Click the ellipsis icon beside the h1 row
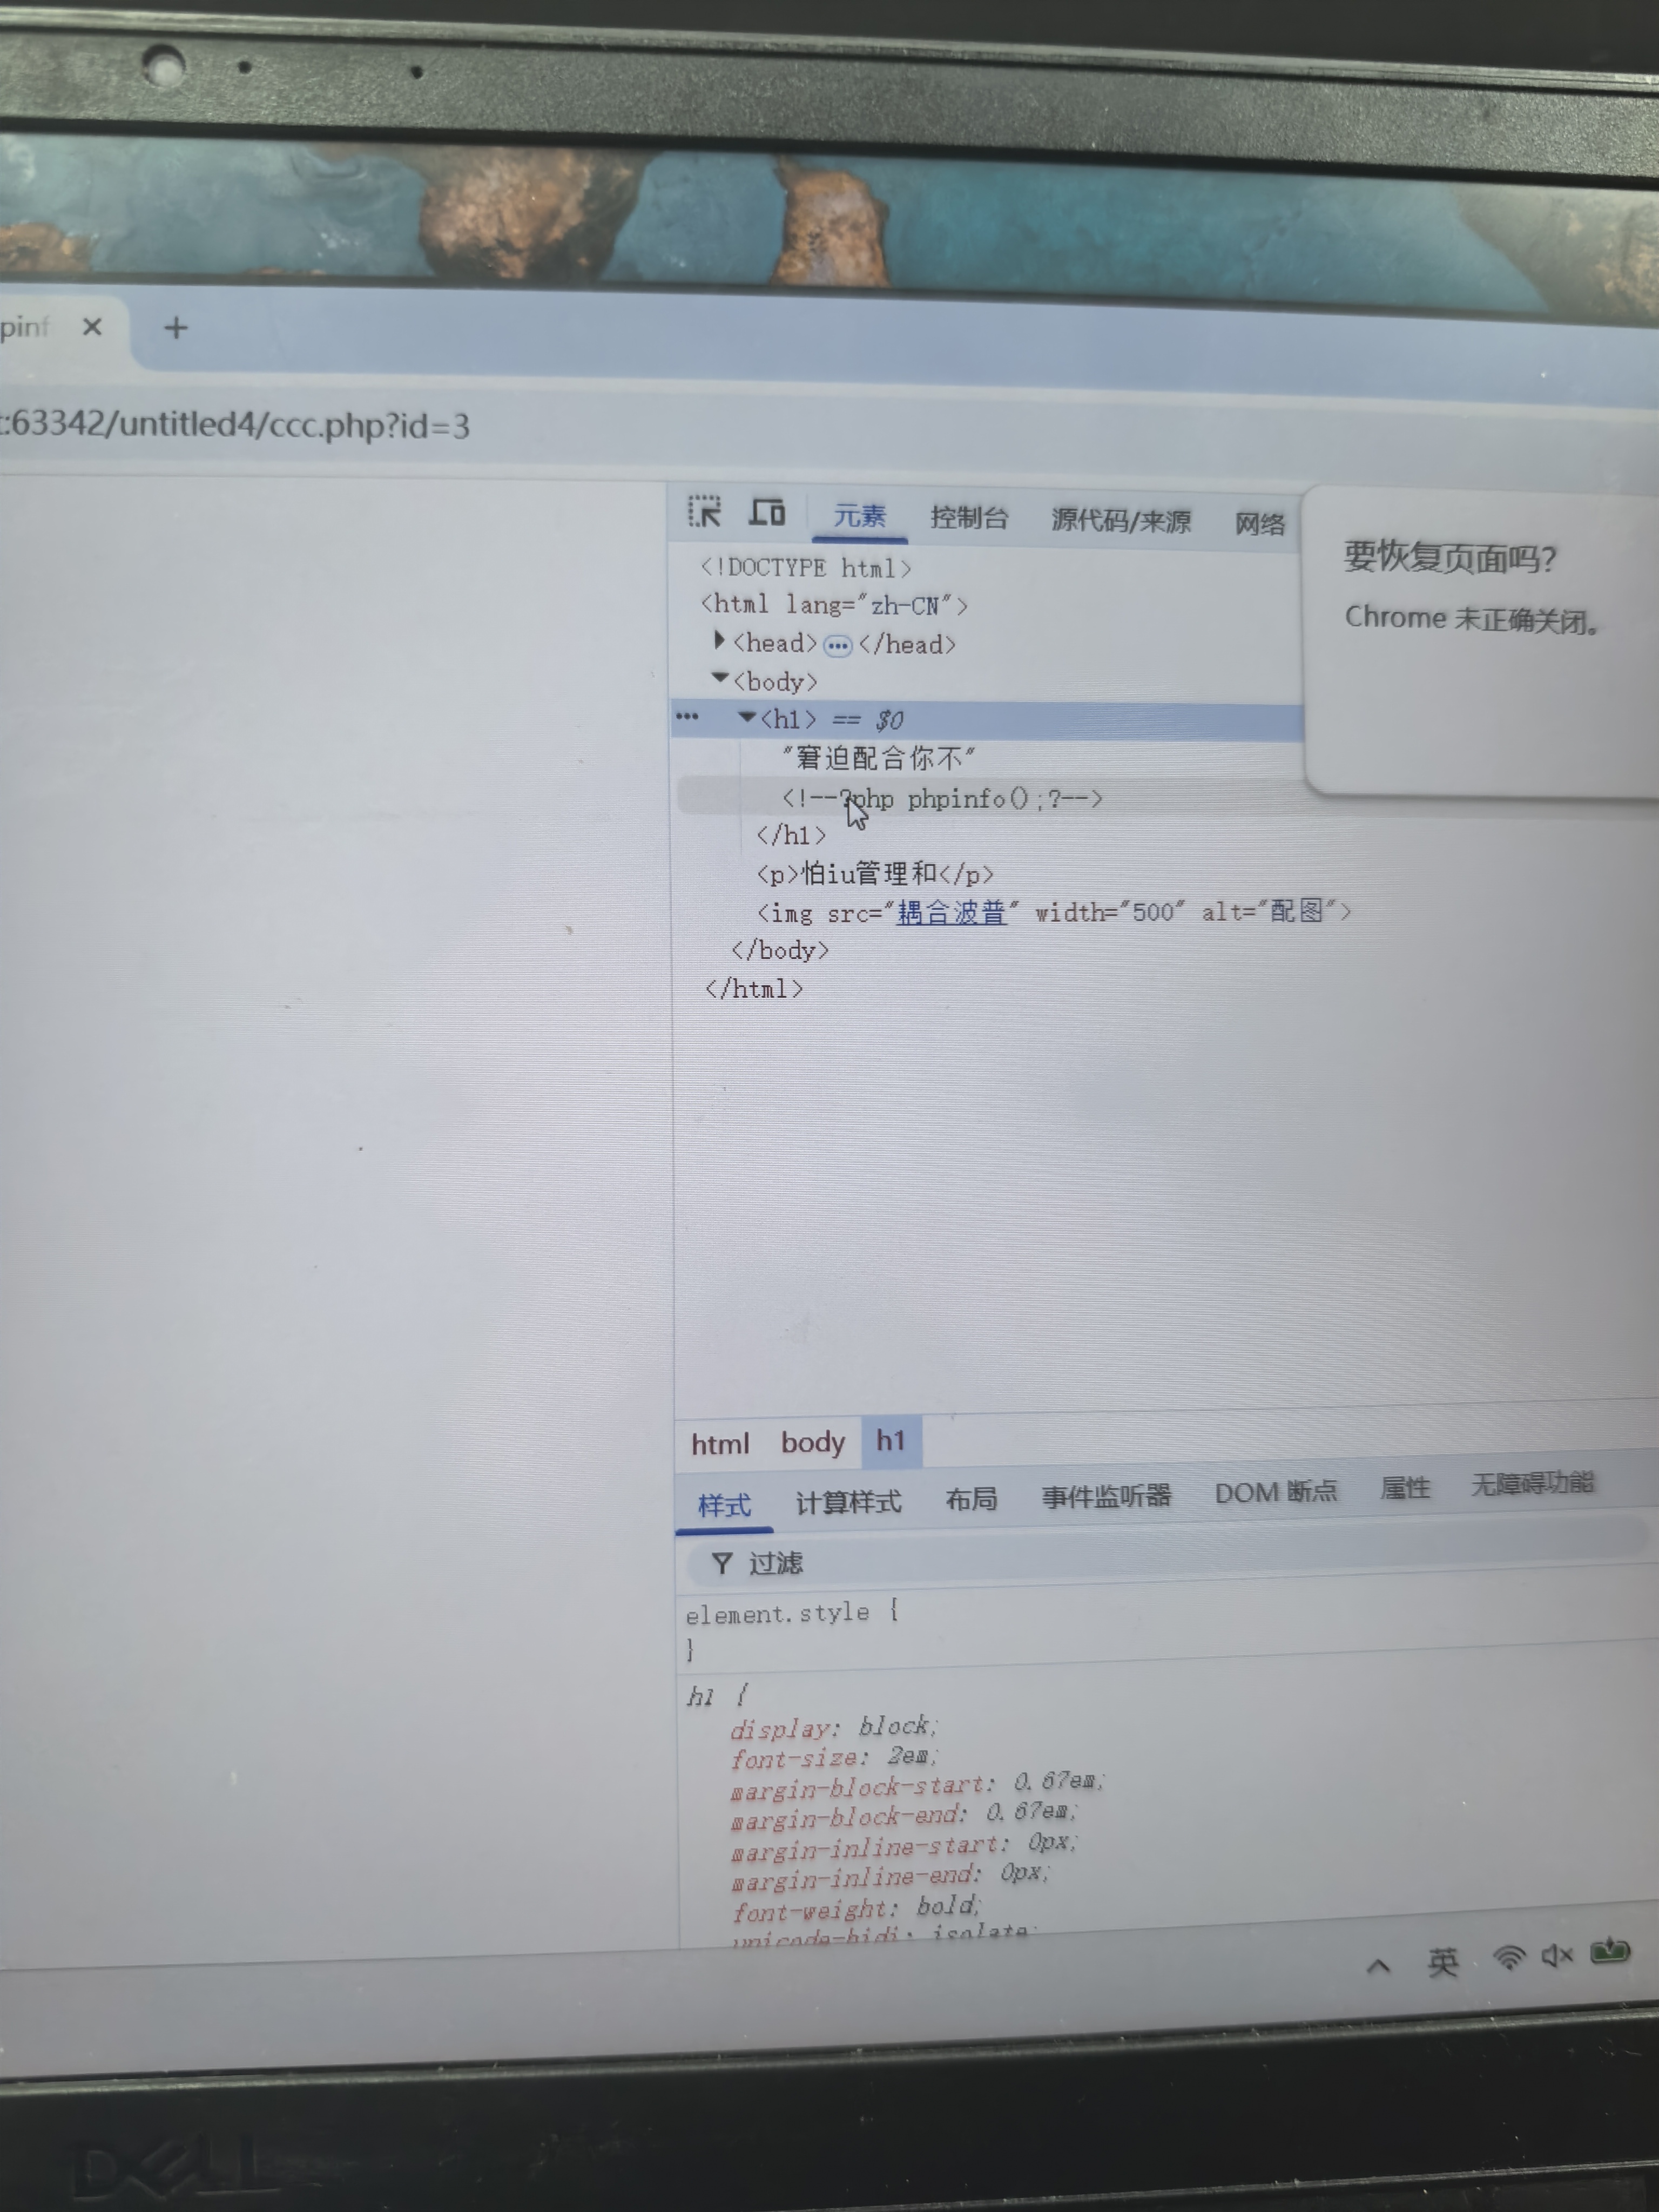 point(687,717)
